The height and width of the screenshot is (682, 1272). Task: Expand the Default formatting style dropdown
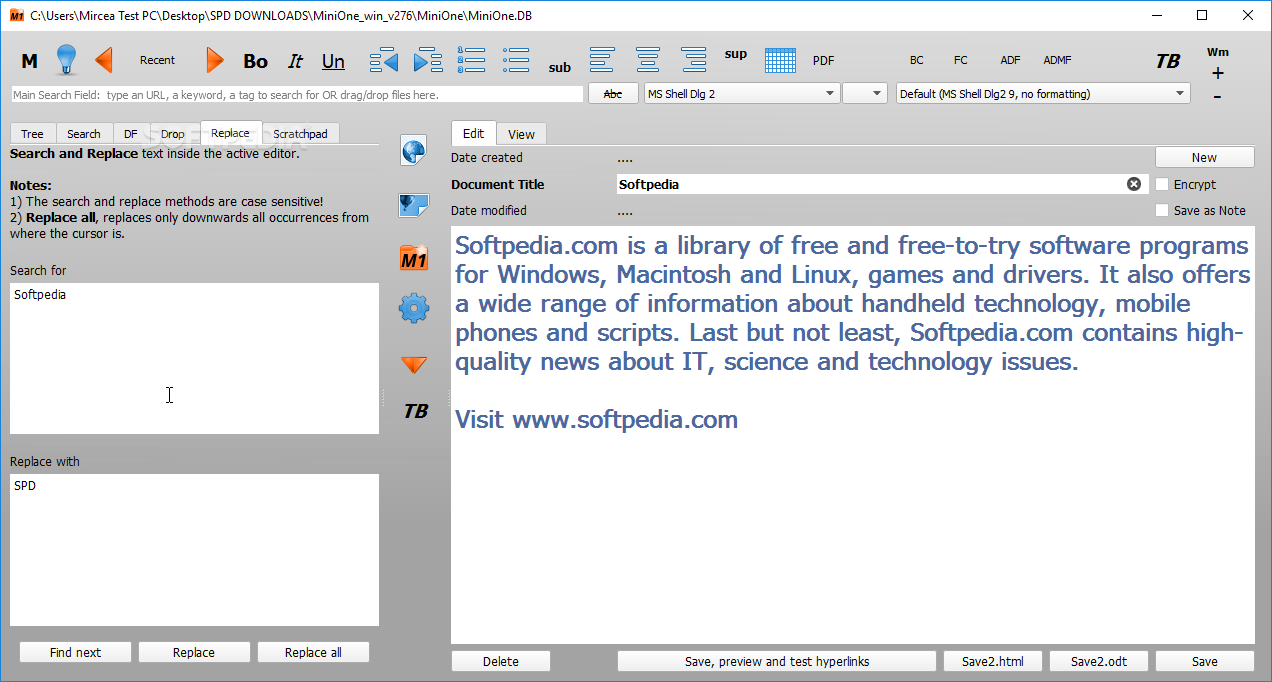coord(1043,94)
